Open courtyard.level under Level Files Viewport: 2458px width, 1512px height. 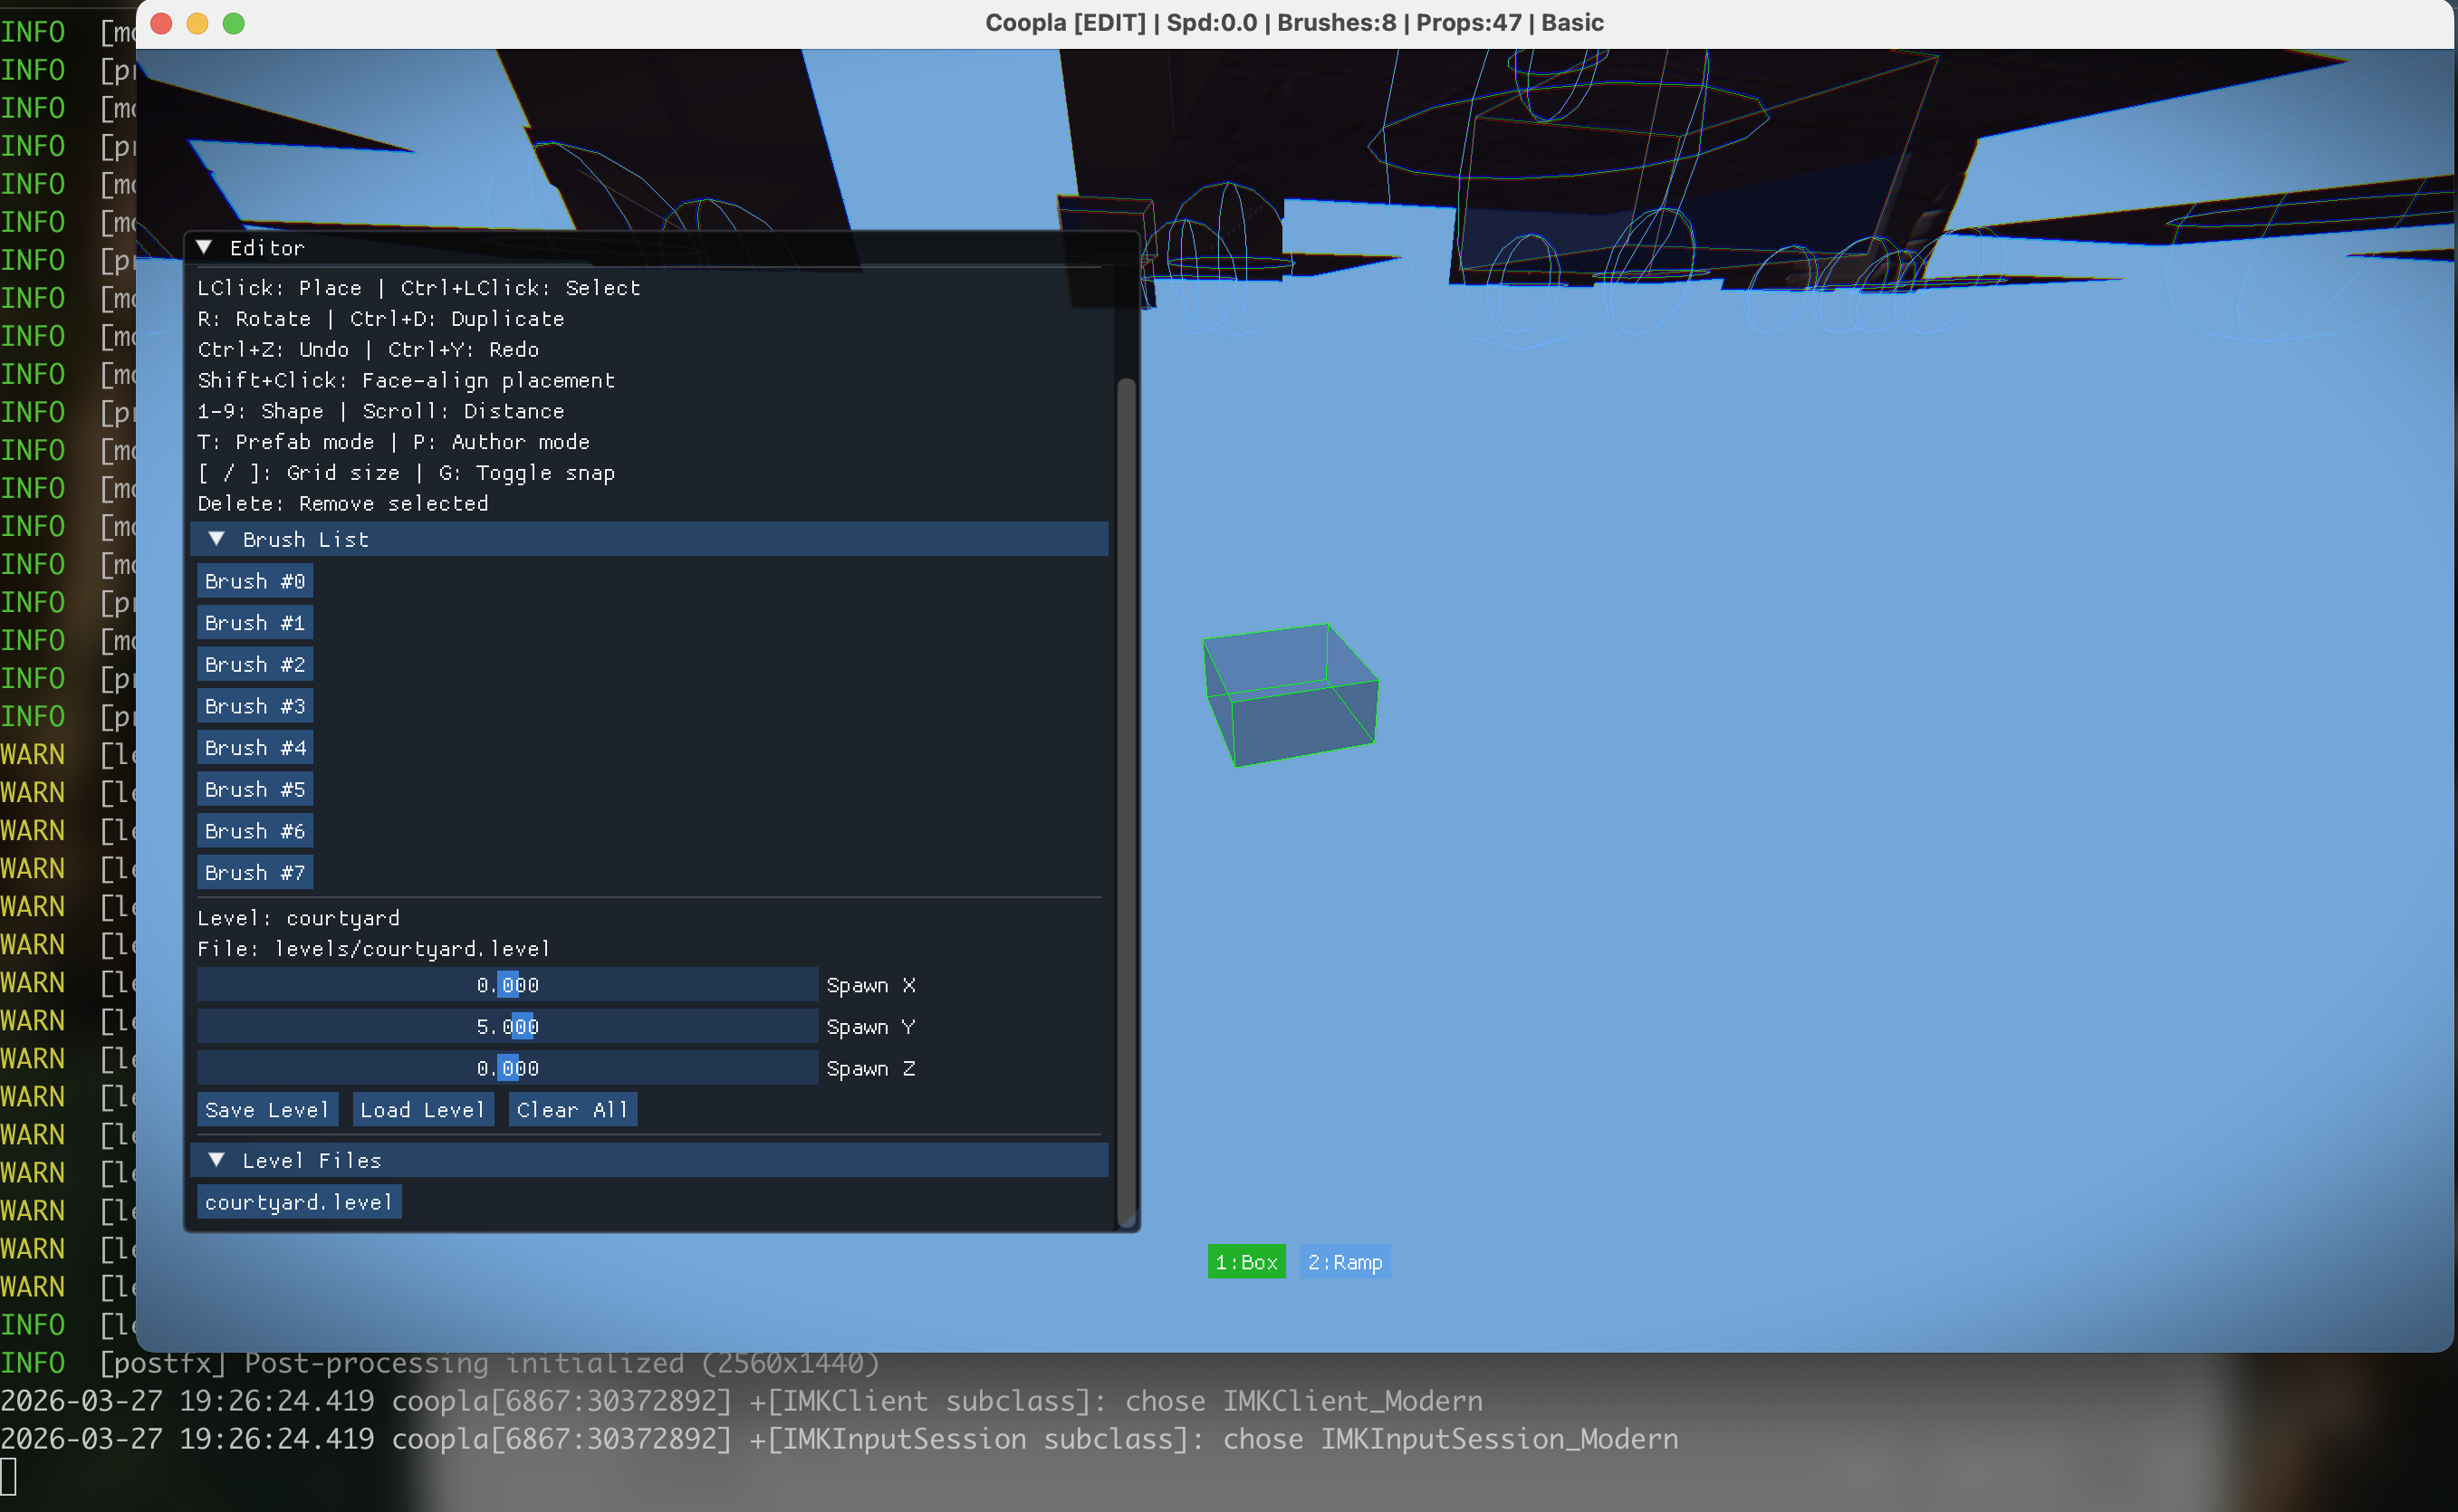298,1201
